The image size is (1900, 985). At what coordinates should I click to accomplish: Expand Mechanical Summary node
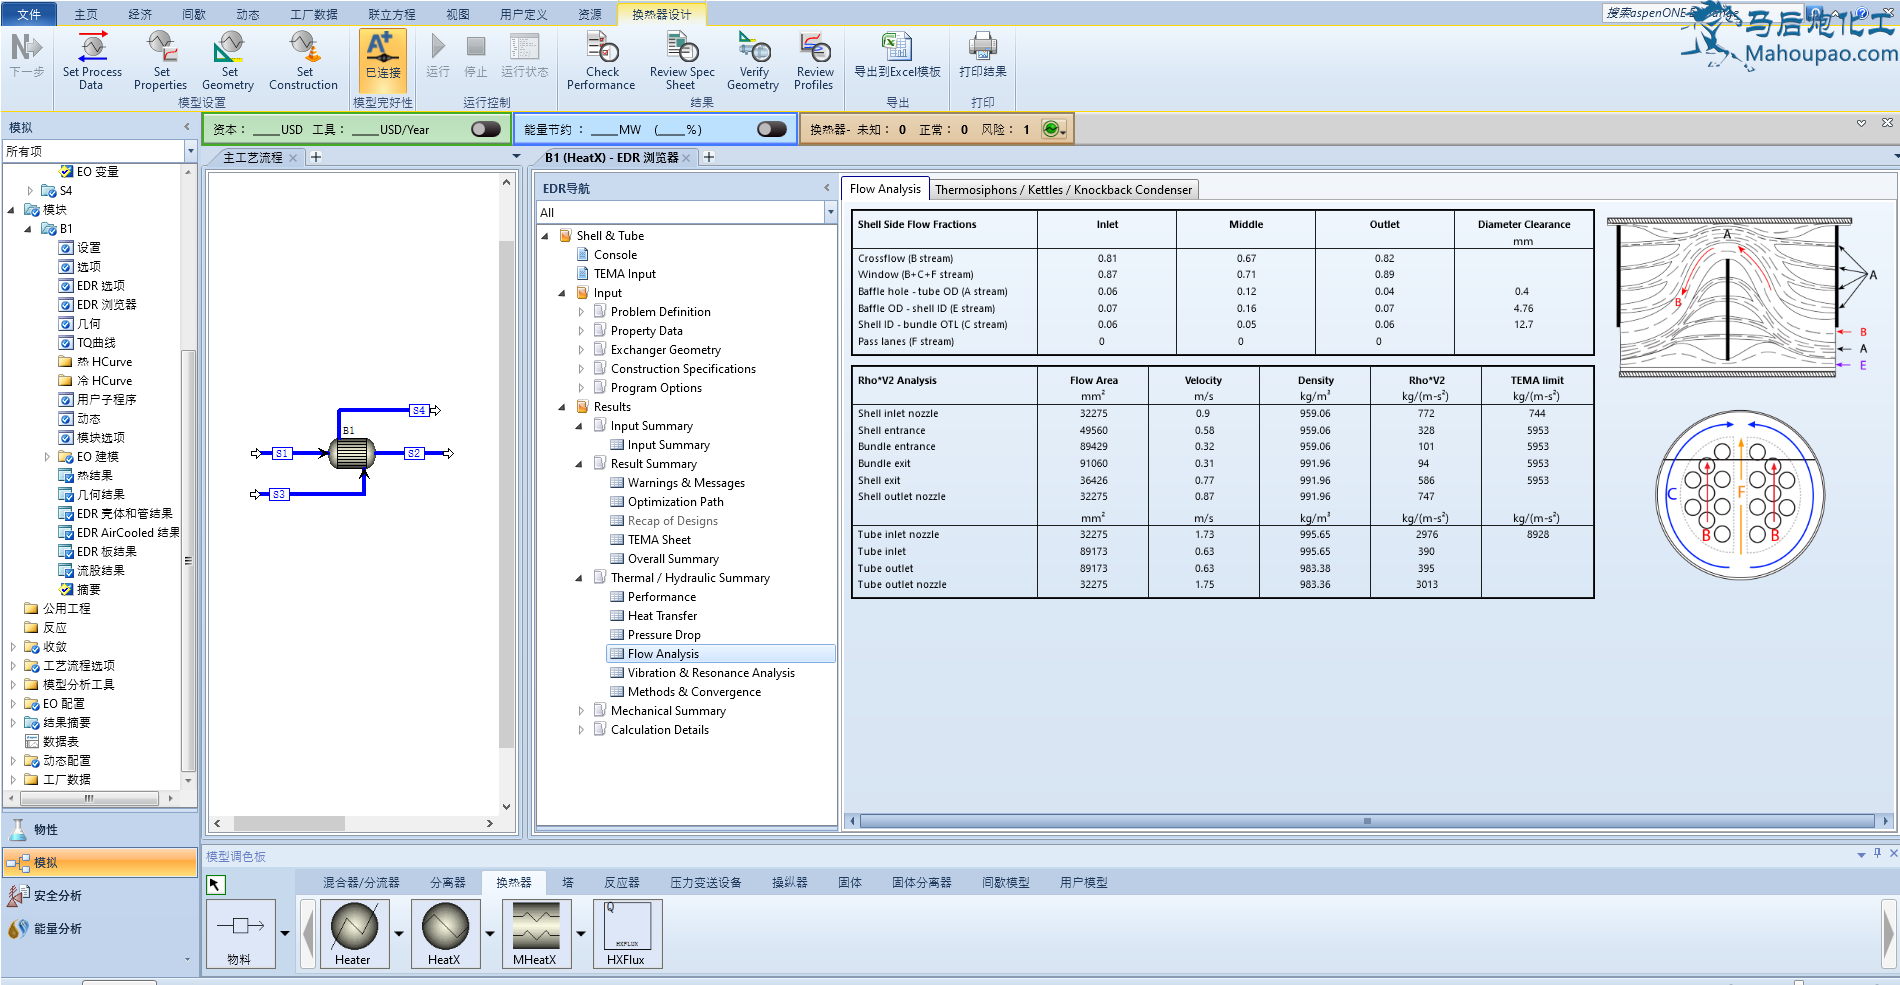[x=580, y=711]
